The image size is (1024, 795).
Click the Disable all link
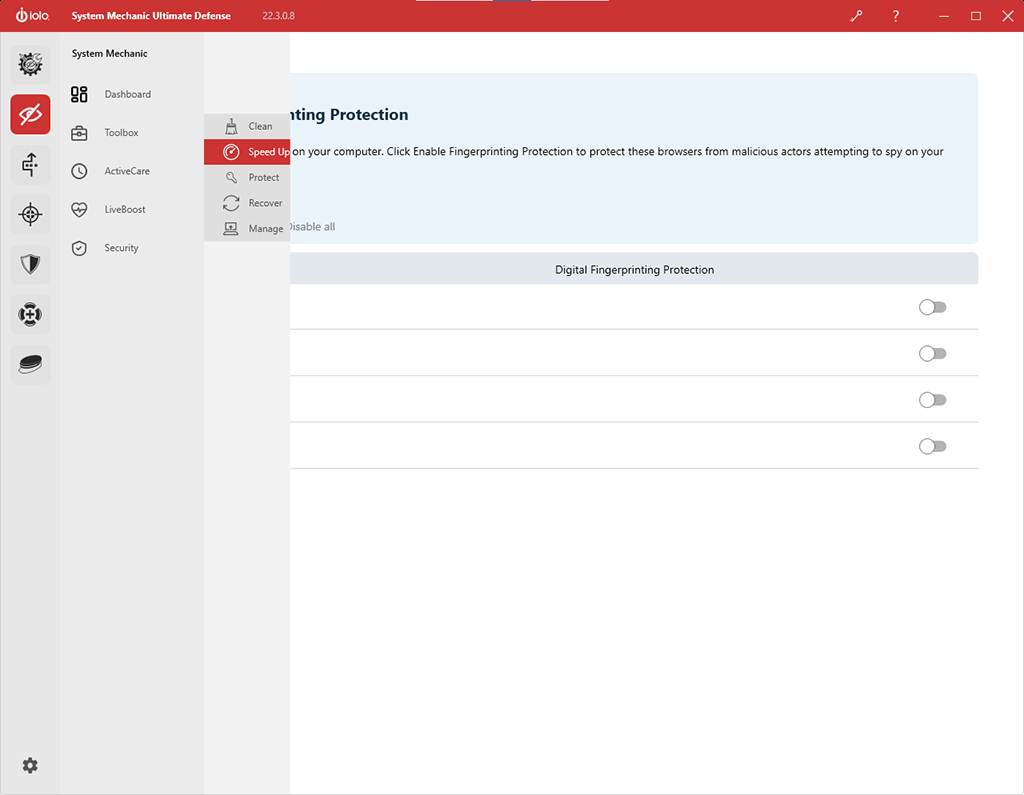click(x=312, y=227)
